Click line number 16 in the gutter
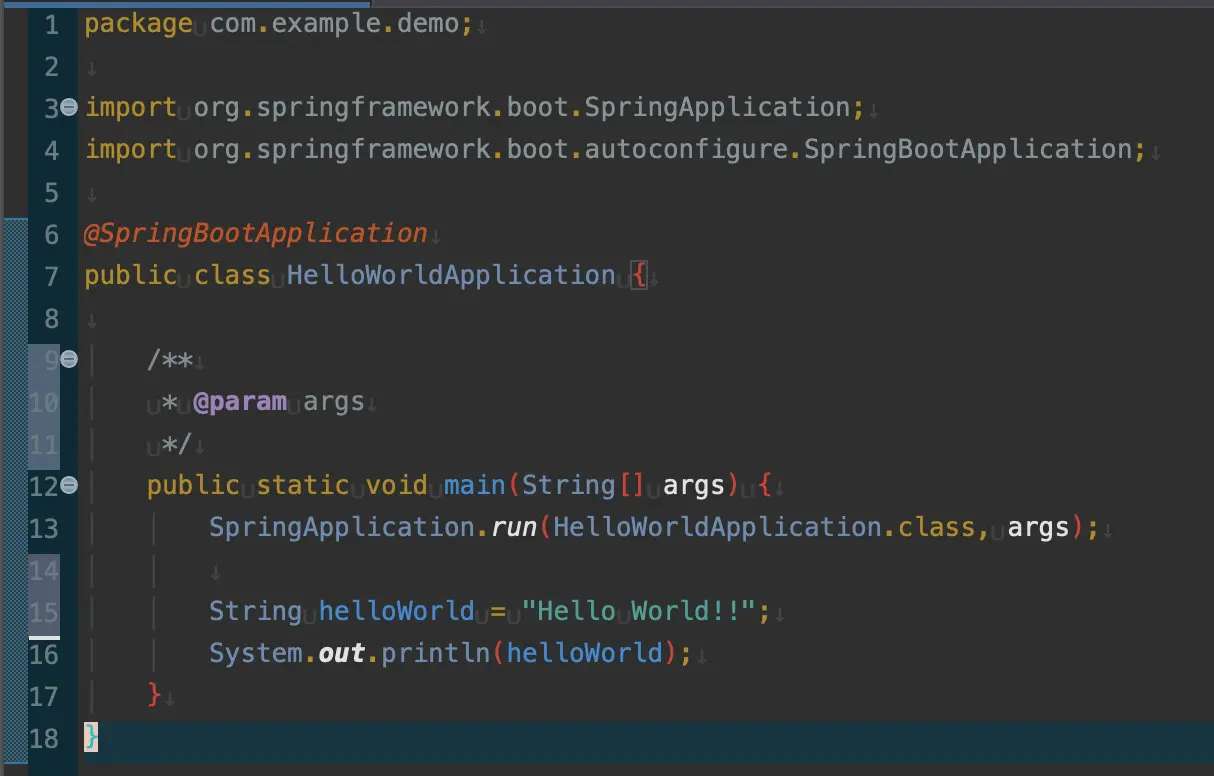The image size is (1214, 776). [44, 654]
